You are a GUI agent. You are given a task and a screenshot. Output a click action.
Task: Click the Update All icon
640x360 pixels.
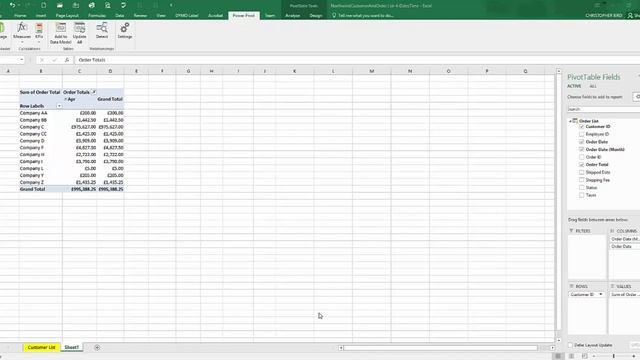point(80,28)
